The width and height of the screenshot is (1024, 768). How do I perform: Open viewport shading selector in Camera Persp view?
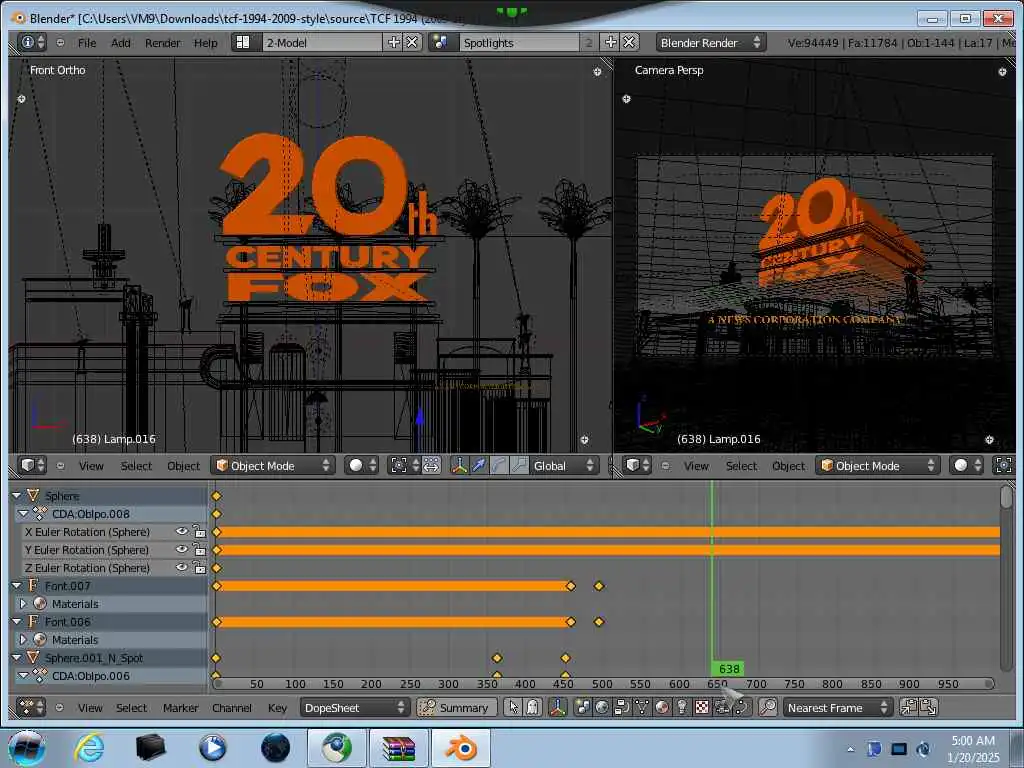(x=968, y=466)
